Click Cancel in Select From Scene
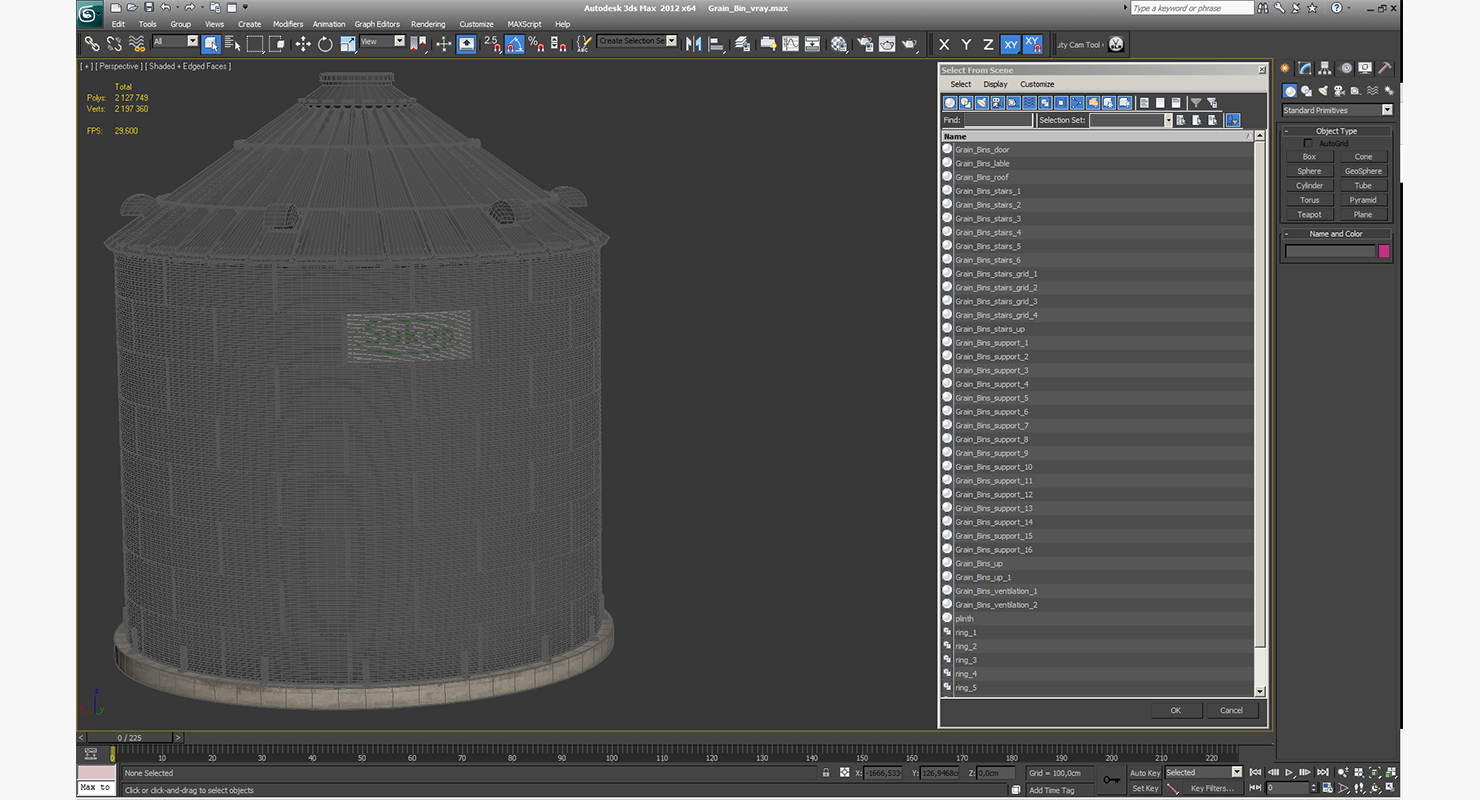Screen dimensions: 1480x800 (1231, 710)
